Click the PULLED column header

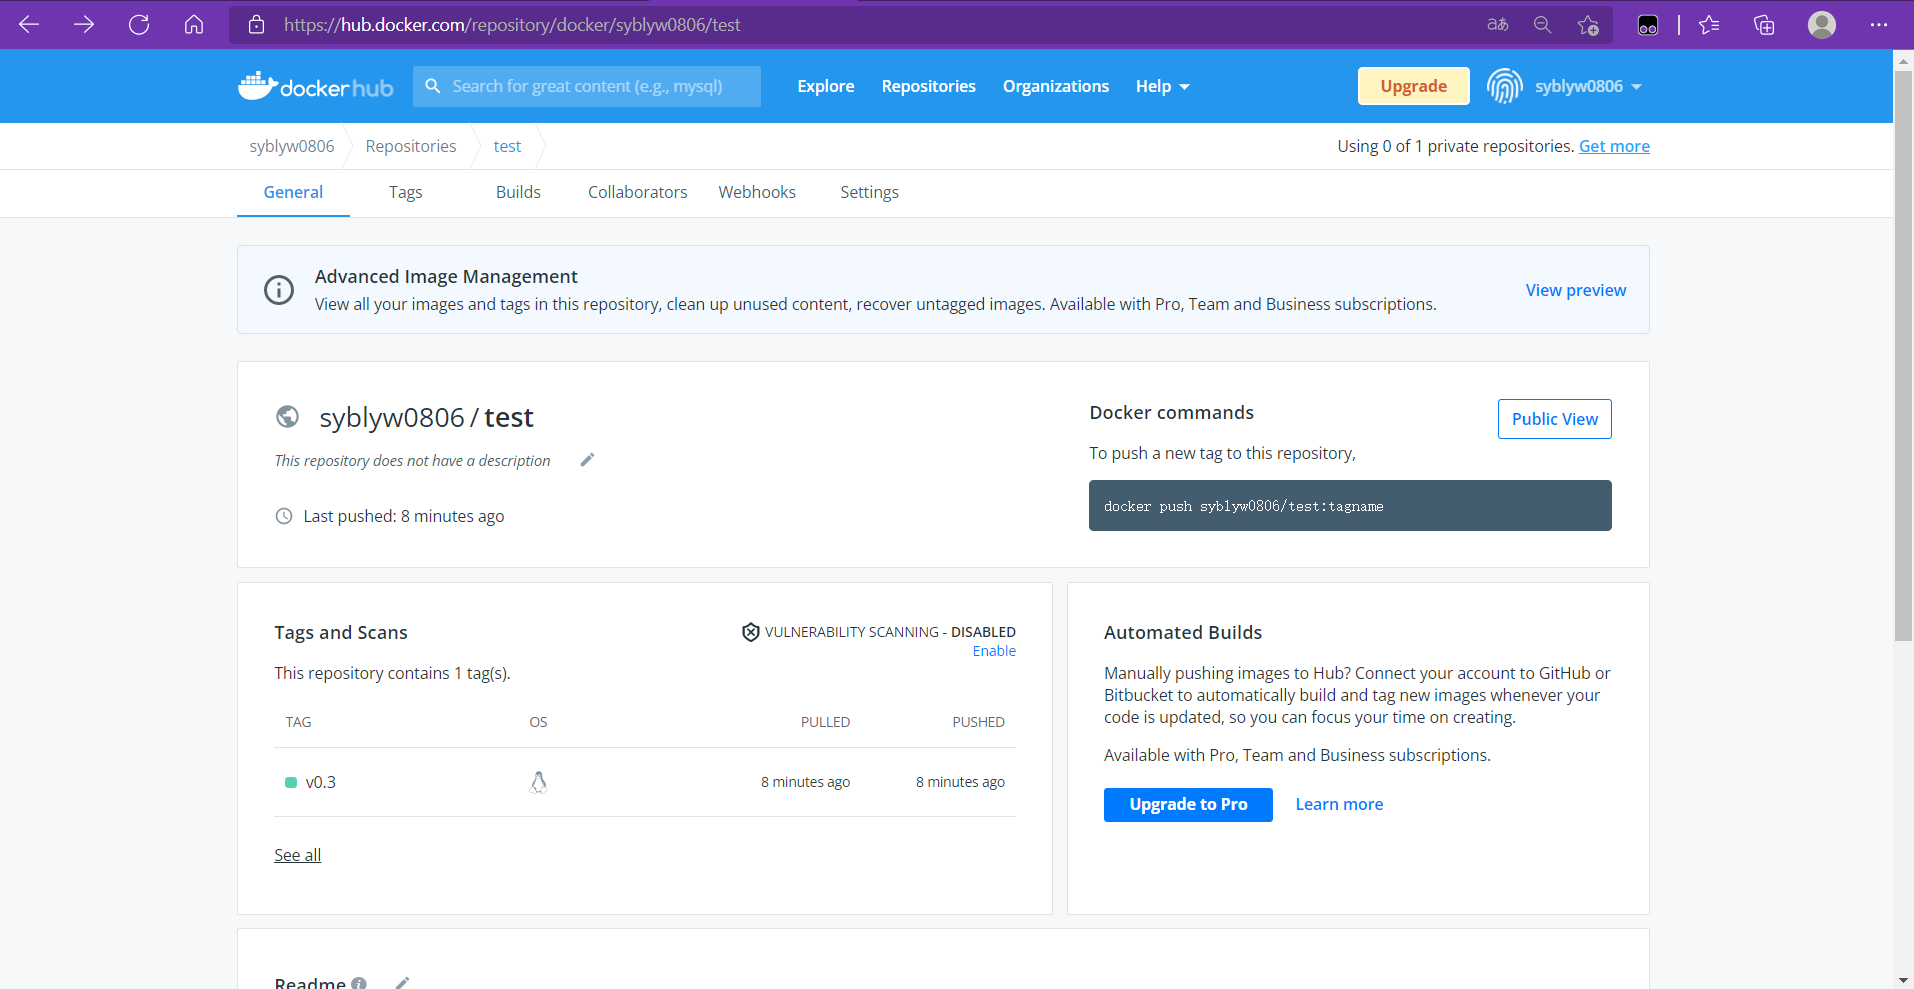pyautogui.click(x=825, y=722)
